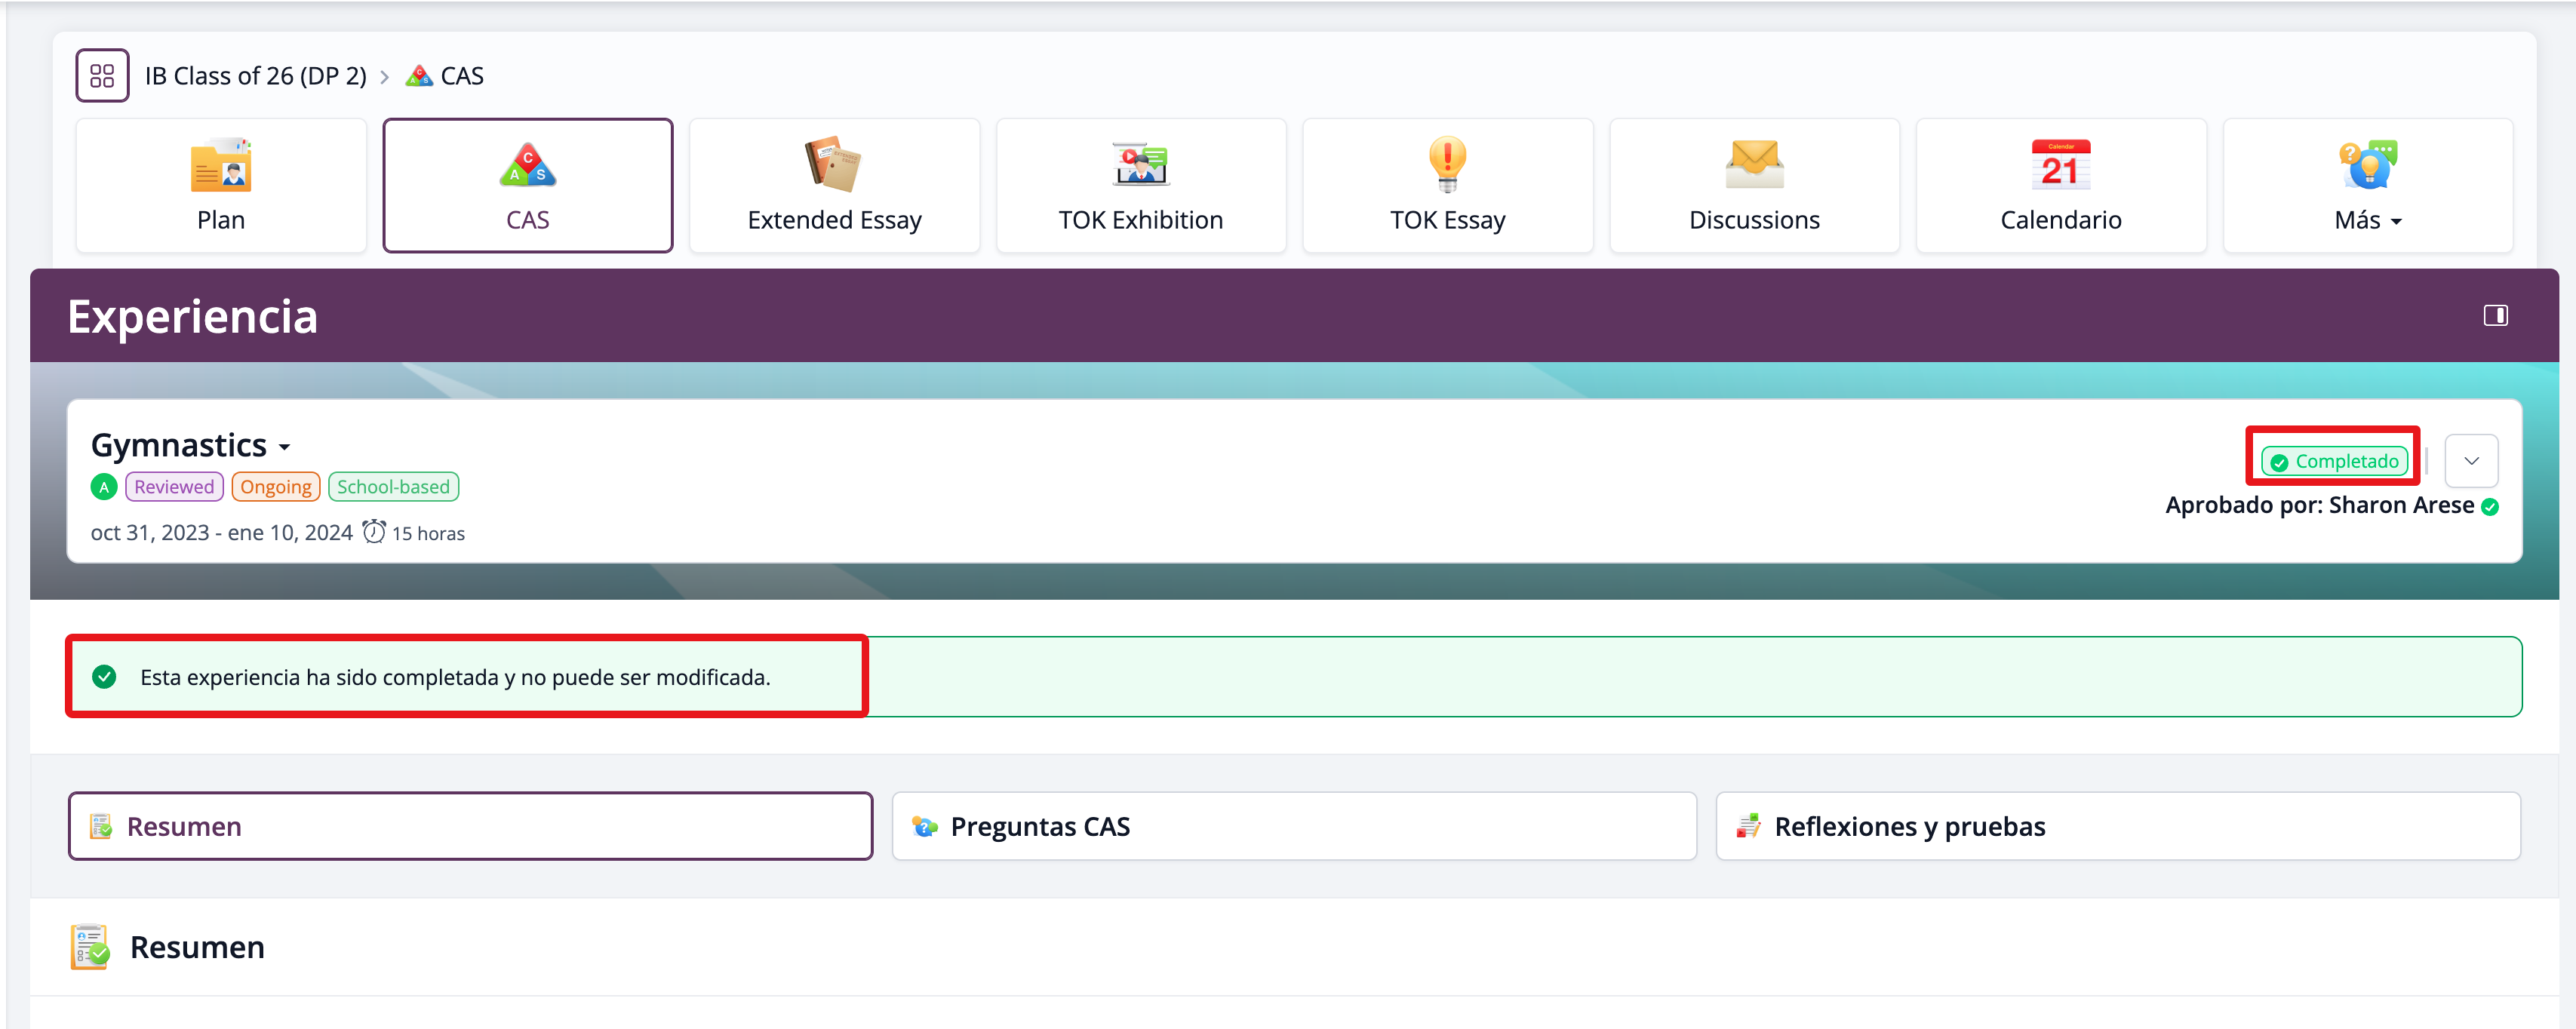Click the dashboard grid icon in breadcrumb
The height and width of the screenshot is (1029, 2576).
pyautogui.click(x=102, y=76)
